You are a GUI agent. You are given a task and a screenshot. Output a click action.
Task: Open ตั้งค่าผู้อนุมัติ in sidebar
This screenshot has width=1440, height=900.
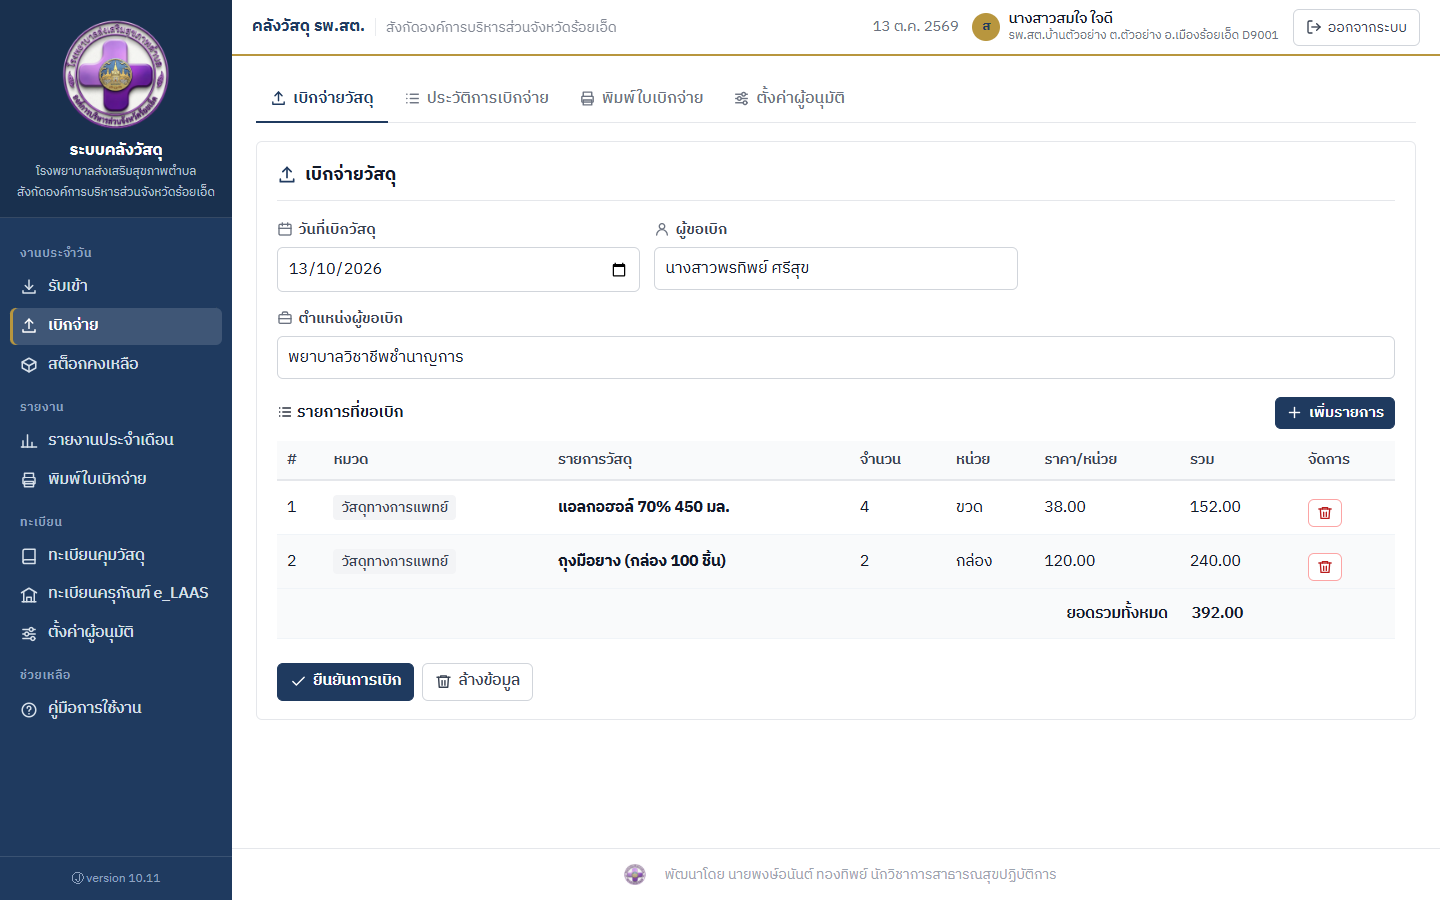[x=116, y=632]
